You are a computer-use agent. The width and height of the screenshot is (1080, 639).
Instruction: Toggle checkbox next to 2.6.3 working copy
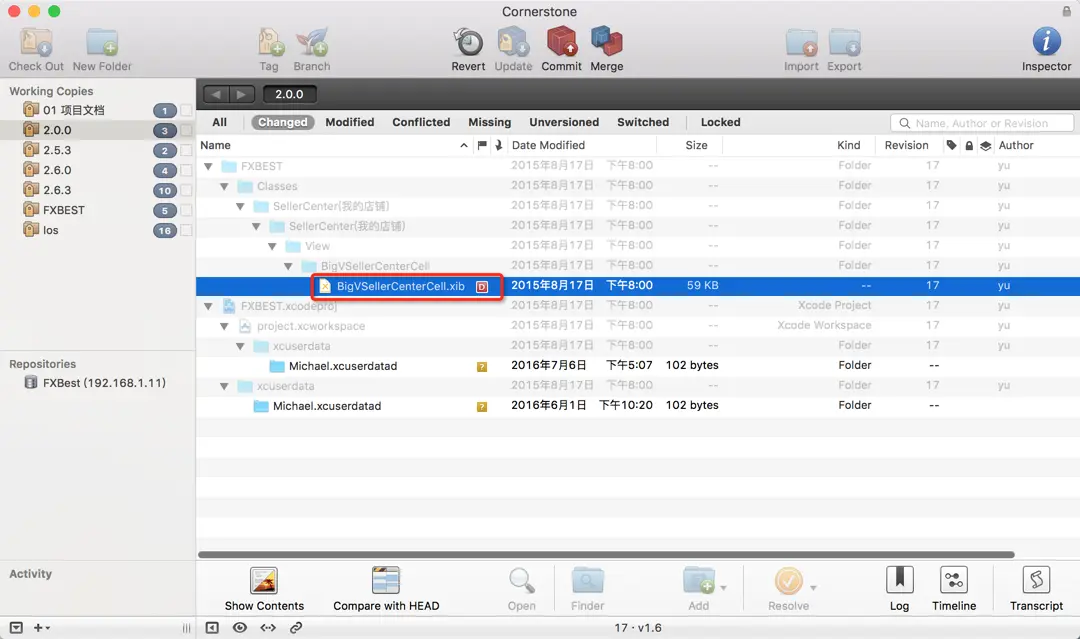186,190
